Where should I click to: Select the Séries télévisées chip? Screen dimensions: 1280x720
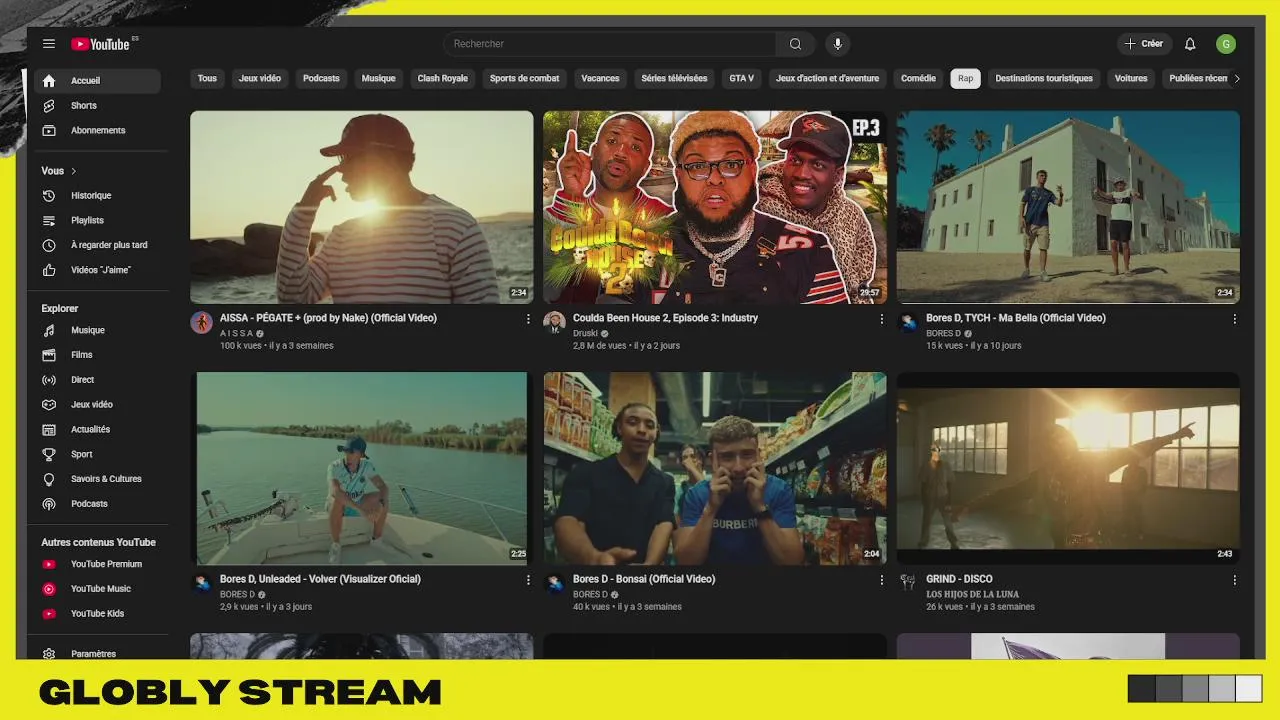coord(674,79)
